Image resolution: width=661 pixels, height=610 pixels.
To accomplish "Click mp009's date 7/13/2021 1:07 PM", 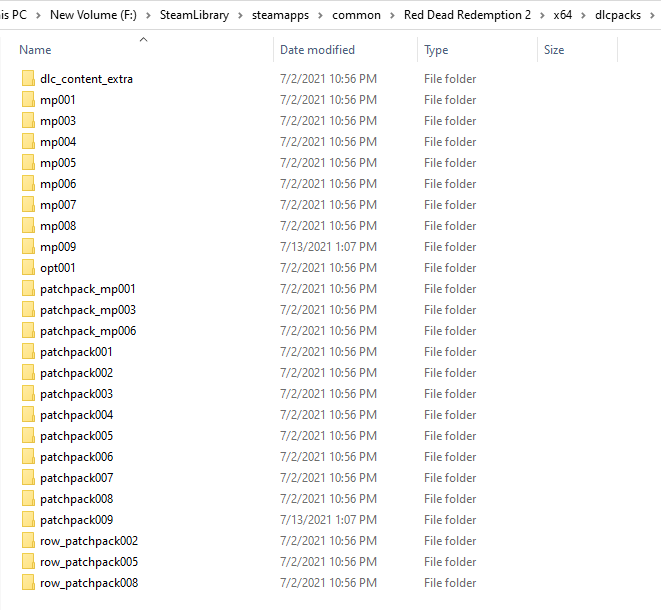I will click(x=328, y=247).
